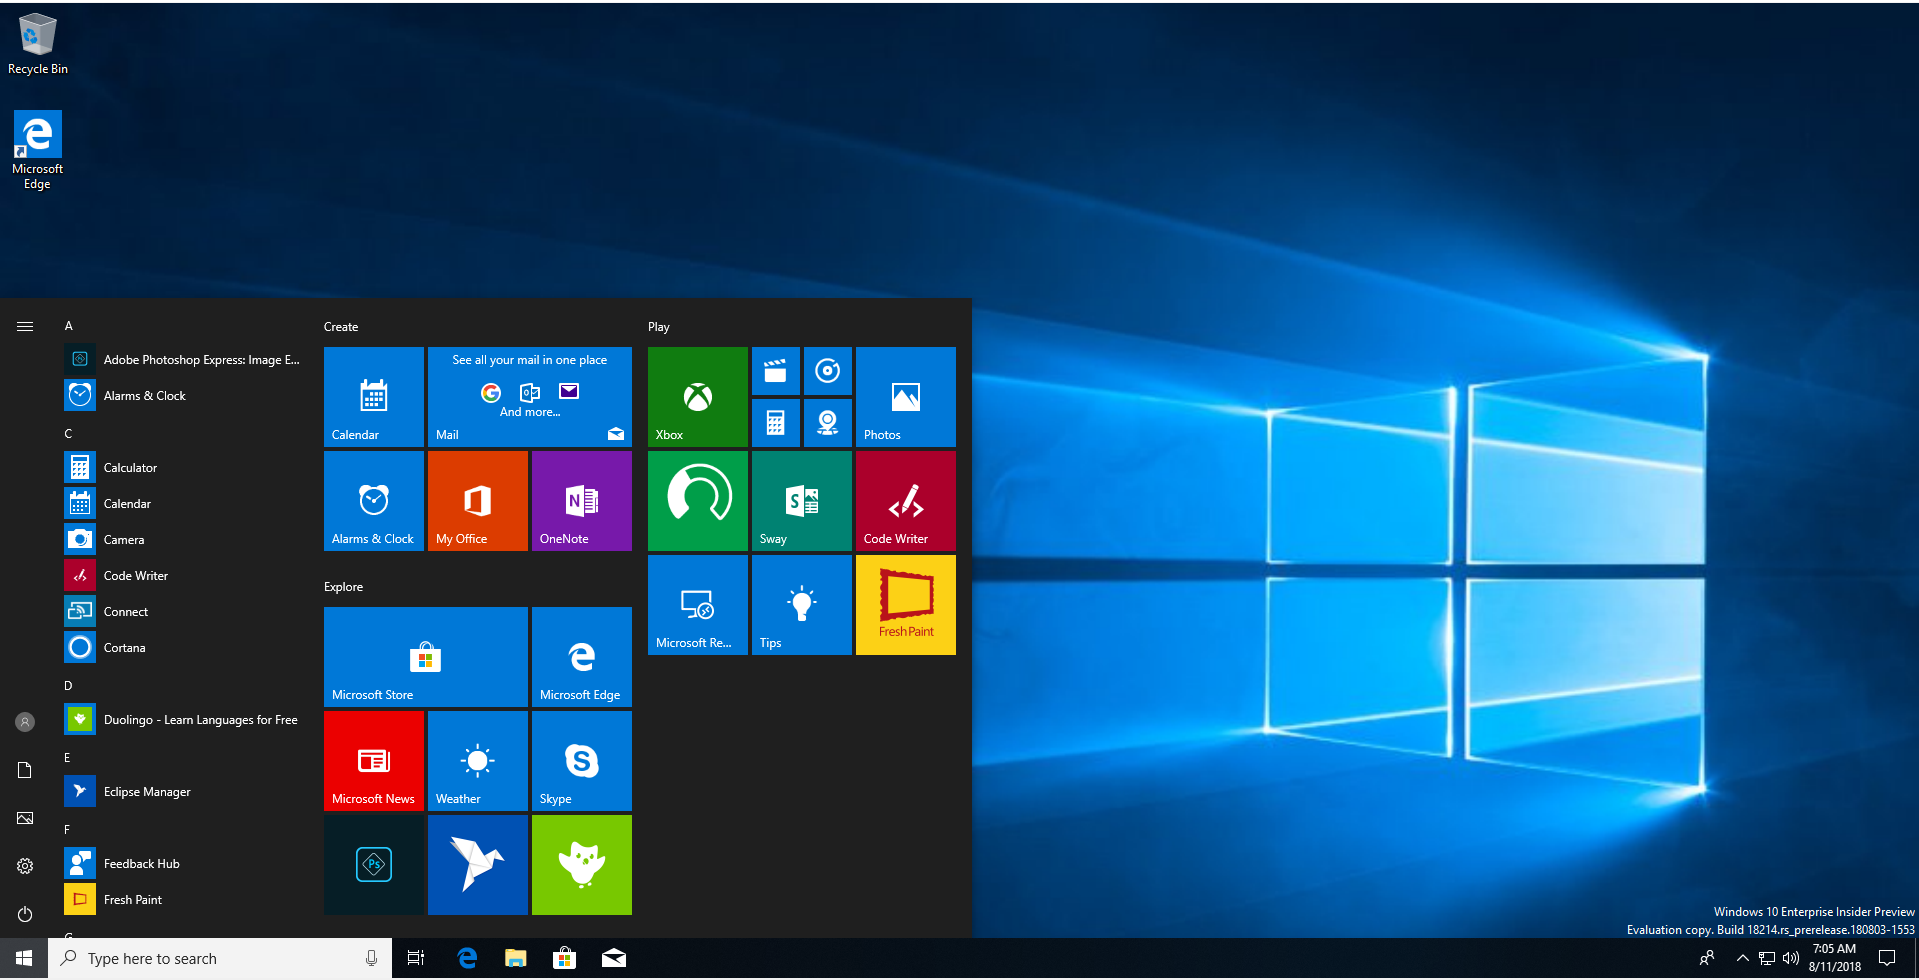Select Duolingo in the app list
1919x980 pixels.
[x=184, y=720]
